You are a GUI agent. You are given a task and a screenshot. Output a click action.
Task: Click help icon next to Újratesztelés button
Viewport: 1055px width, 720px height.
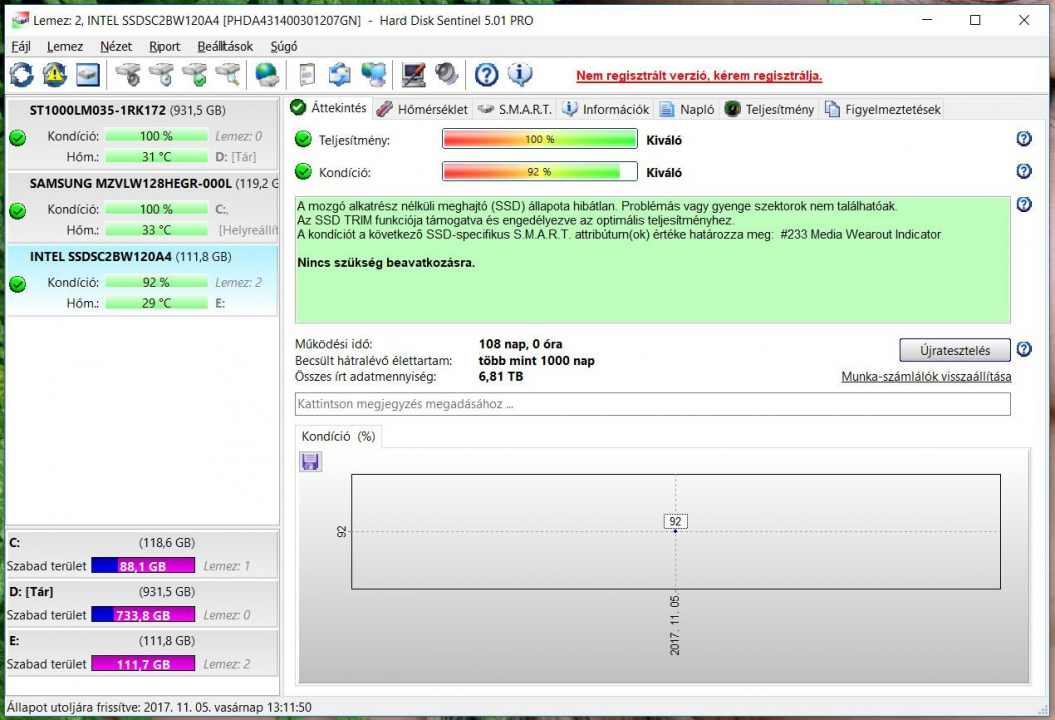pyautogui.click(x=1023, y=349)
